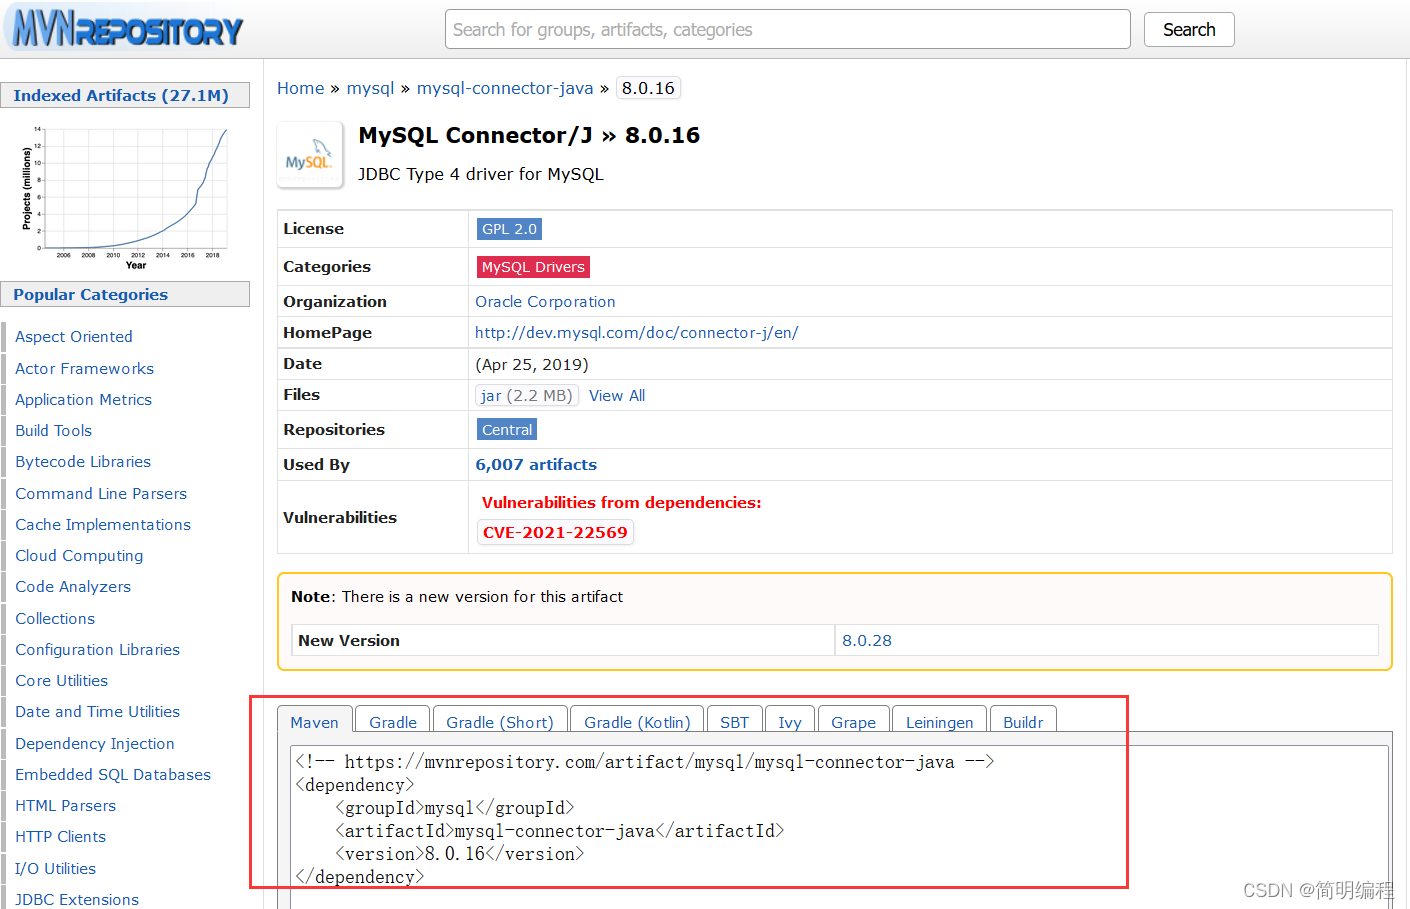Open the CVE-2021-22569 vulnerability link

(x=555, y=533)
